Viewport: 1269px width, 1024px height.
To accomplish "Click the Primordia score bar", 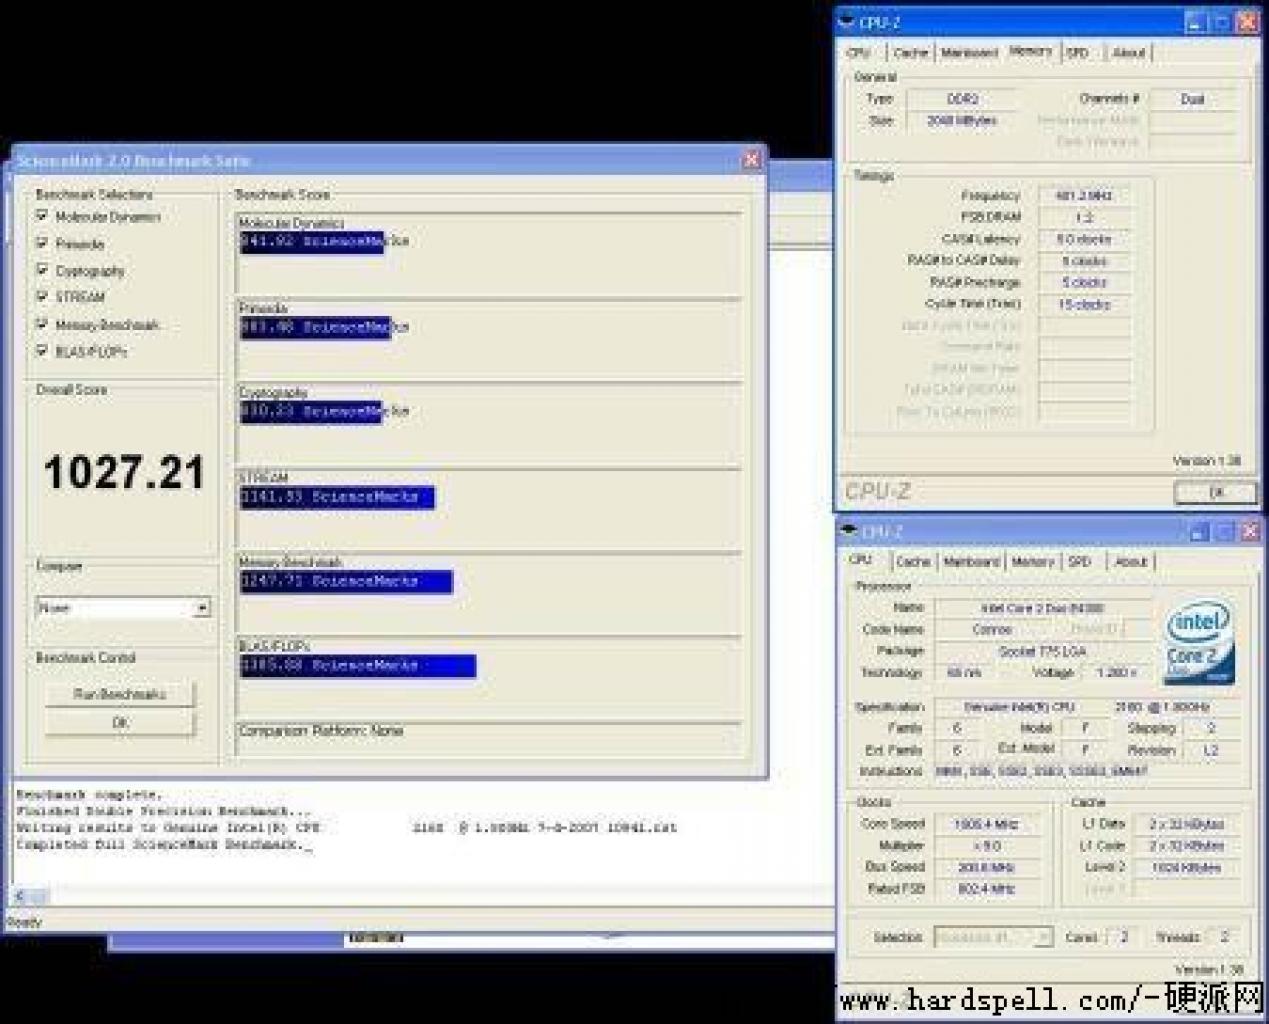I will point(315,327).
